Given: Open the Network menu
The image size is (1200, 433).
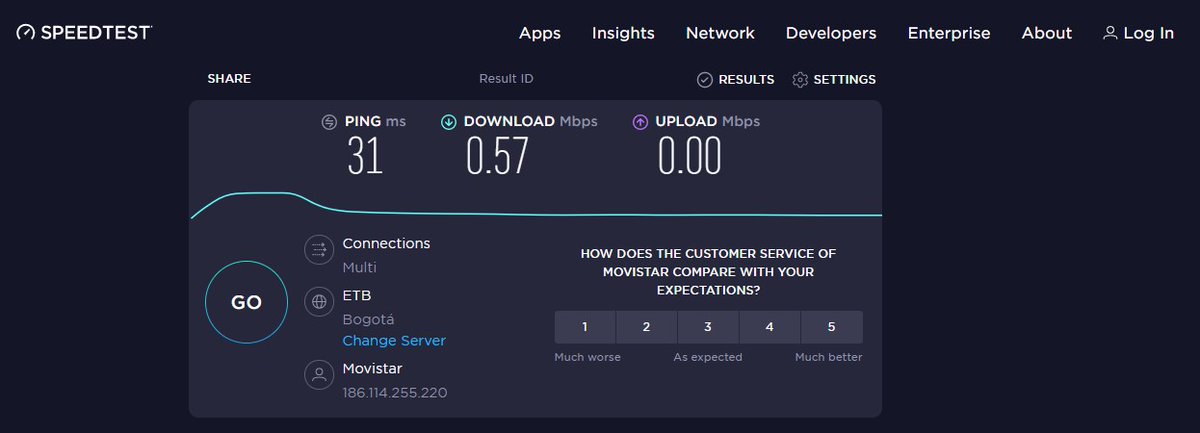Looking at the screenshot, I should coord(720,33).
